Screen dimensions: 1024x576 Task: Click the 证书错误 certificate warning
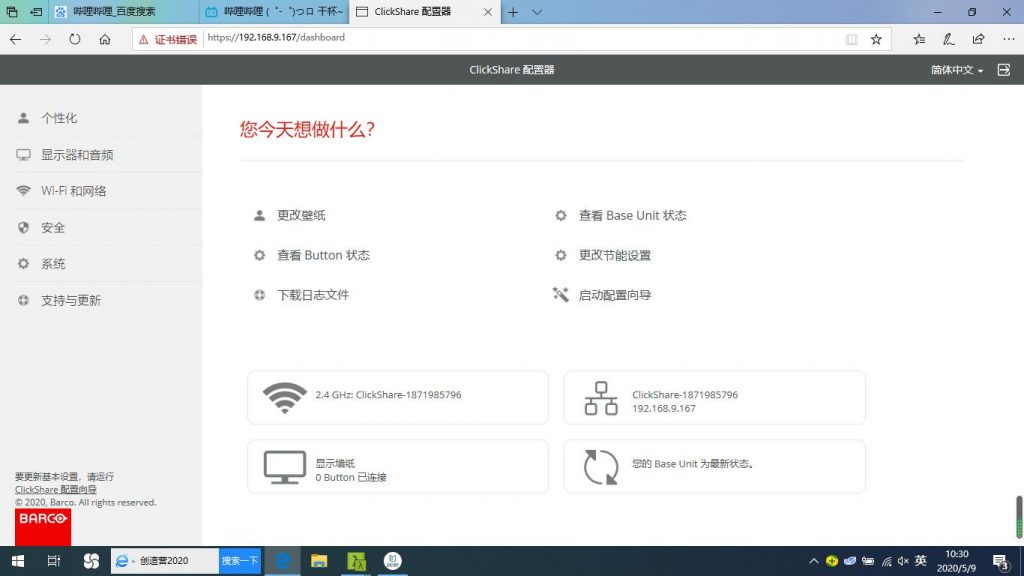coord(168,39)
